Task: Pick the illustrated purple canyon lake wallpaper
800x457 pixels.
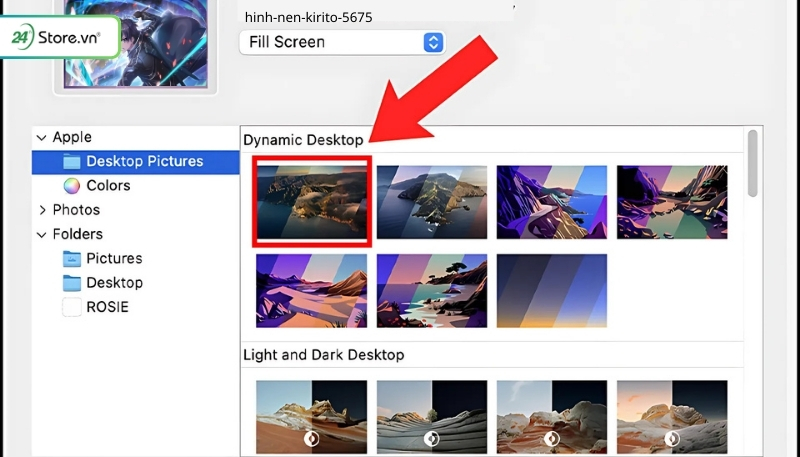Action: point(672,201)
